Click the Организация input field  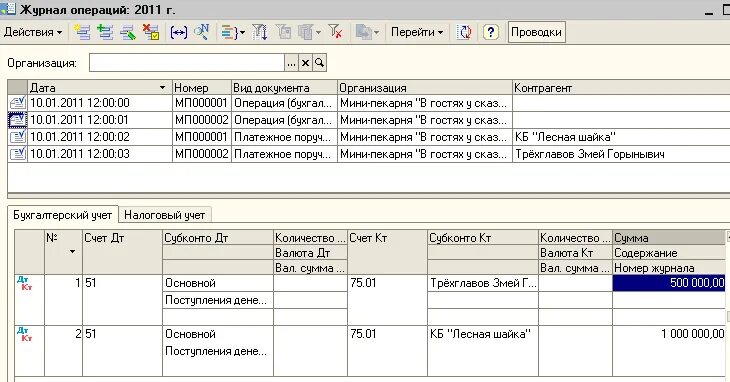tap(187, 63)
